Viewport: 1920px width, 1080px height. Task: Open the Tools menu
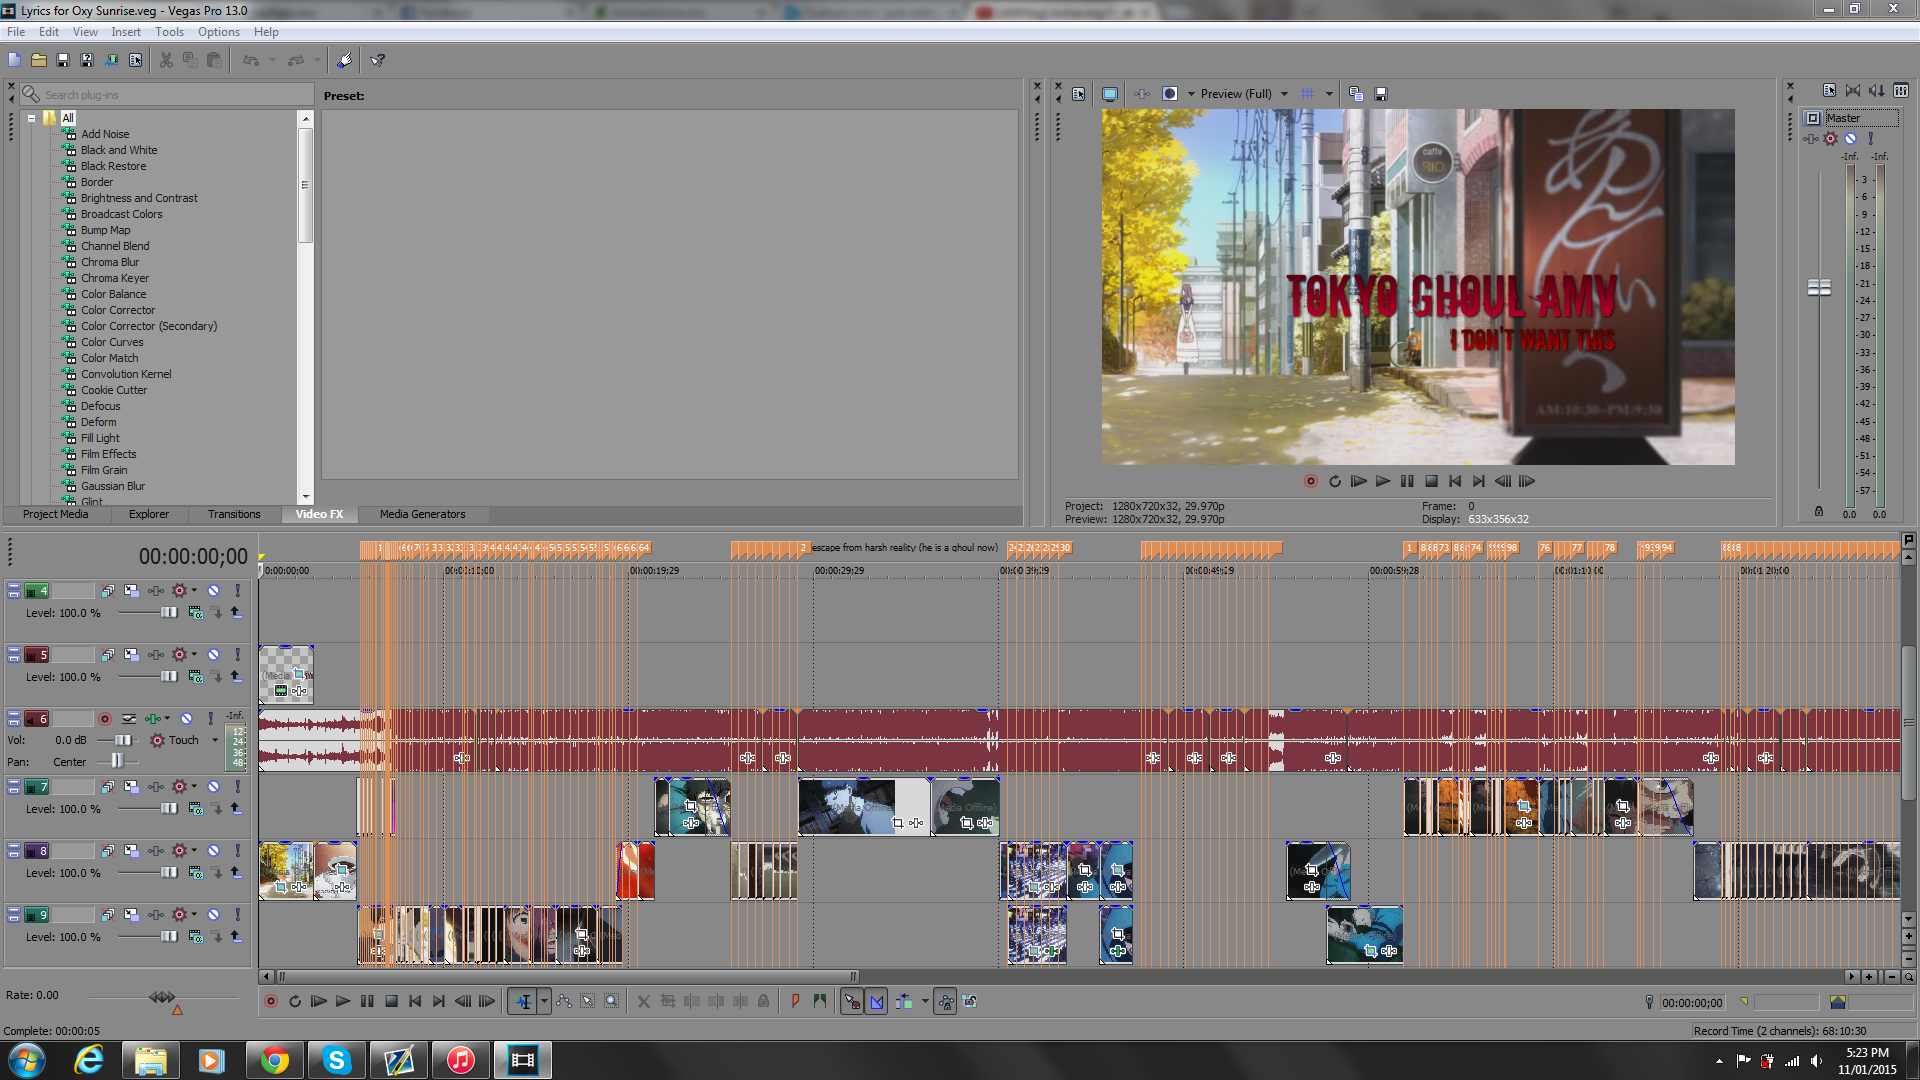169,32
